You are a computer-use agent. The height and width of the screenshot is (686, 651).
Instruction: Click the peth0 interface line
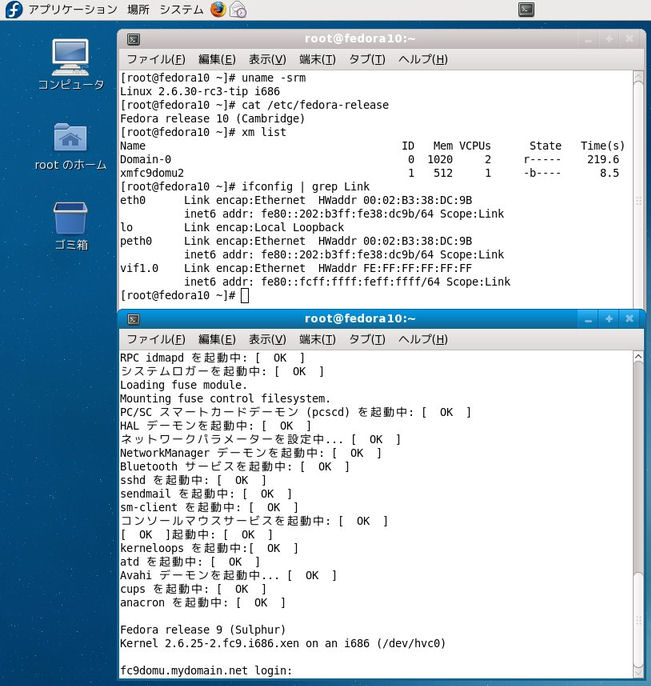tap(296, 241)
